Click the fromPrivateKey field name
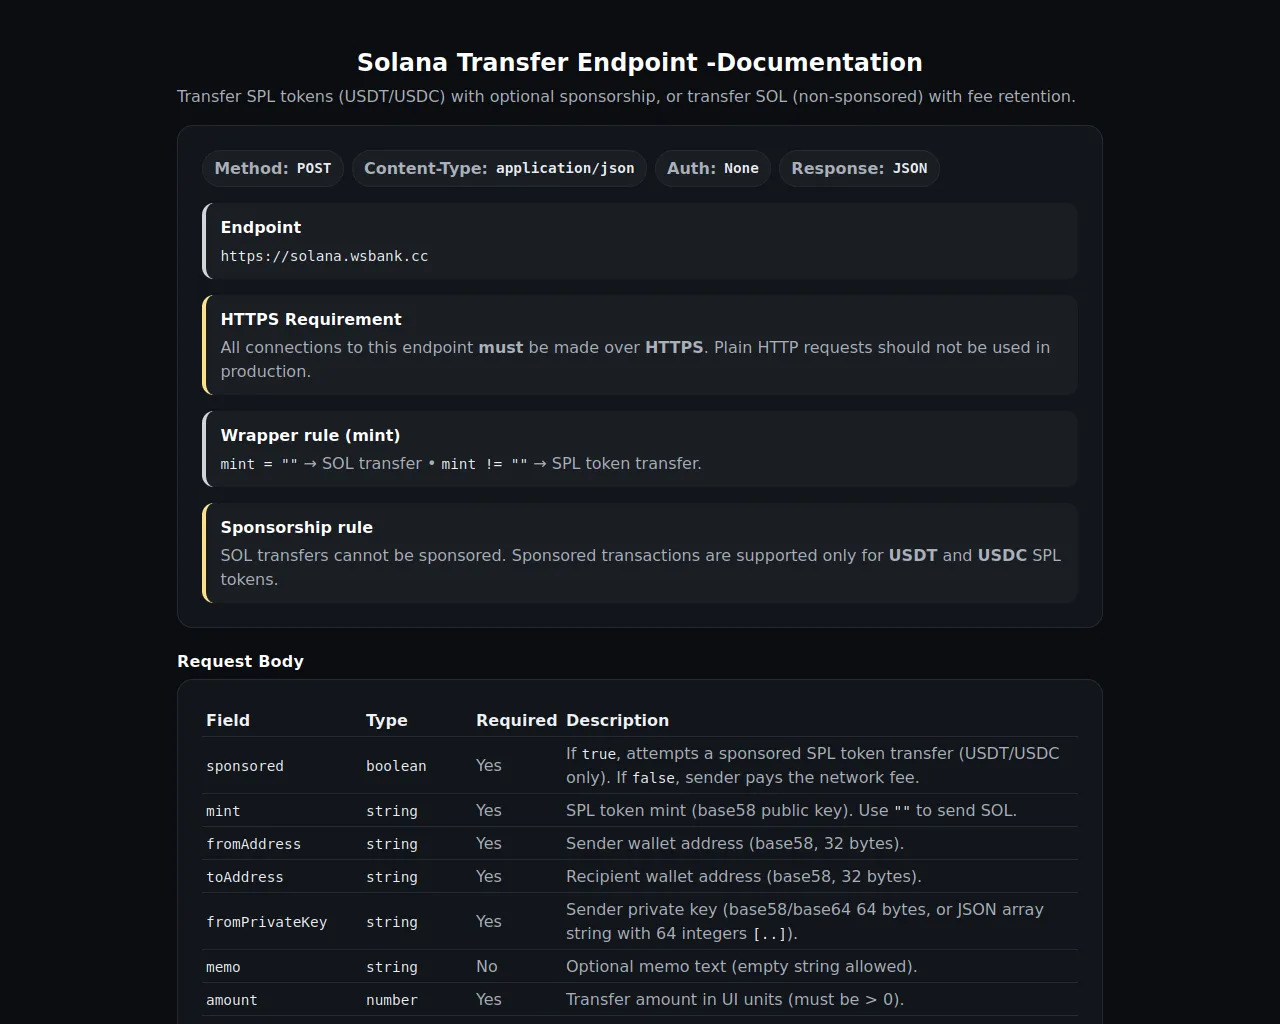 pos(266,922)
